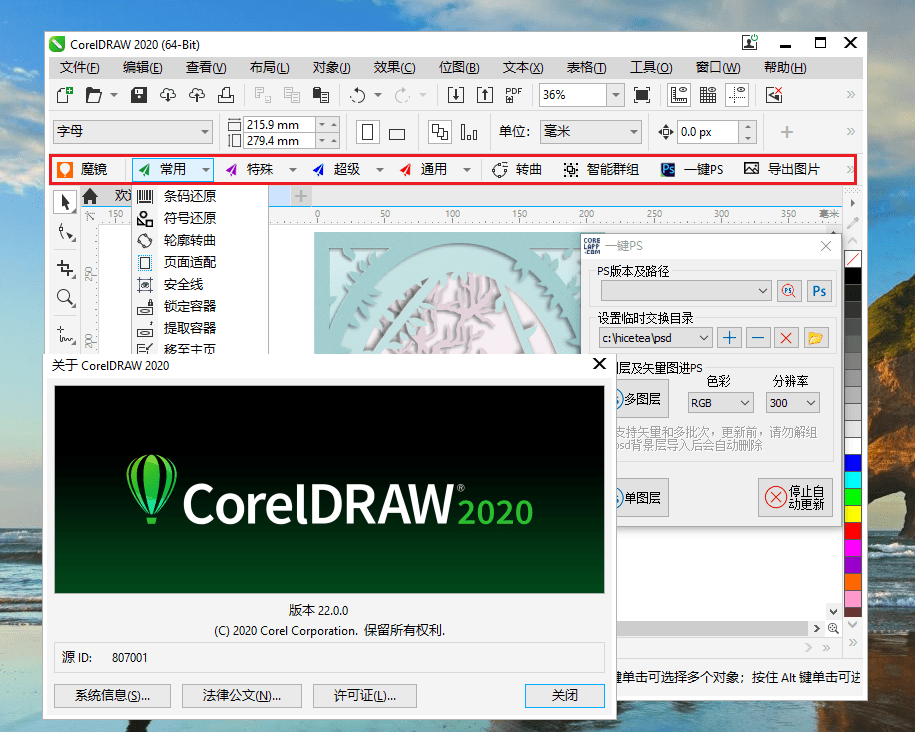The height and width of the screenshot is (732, 915).
Task: Open the 文件(F) menu
Action: point(79,68)
